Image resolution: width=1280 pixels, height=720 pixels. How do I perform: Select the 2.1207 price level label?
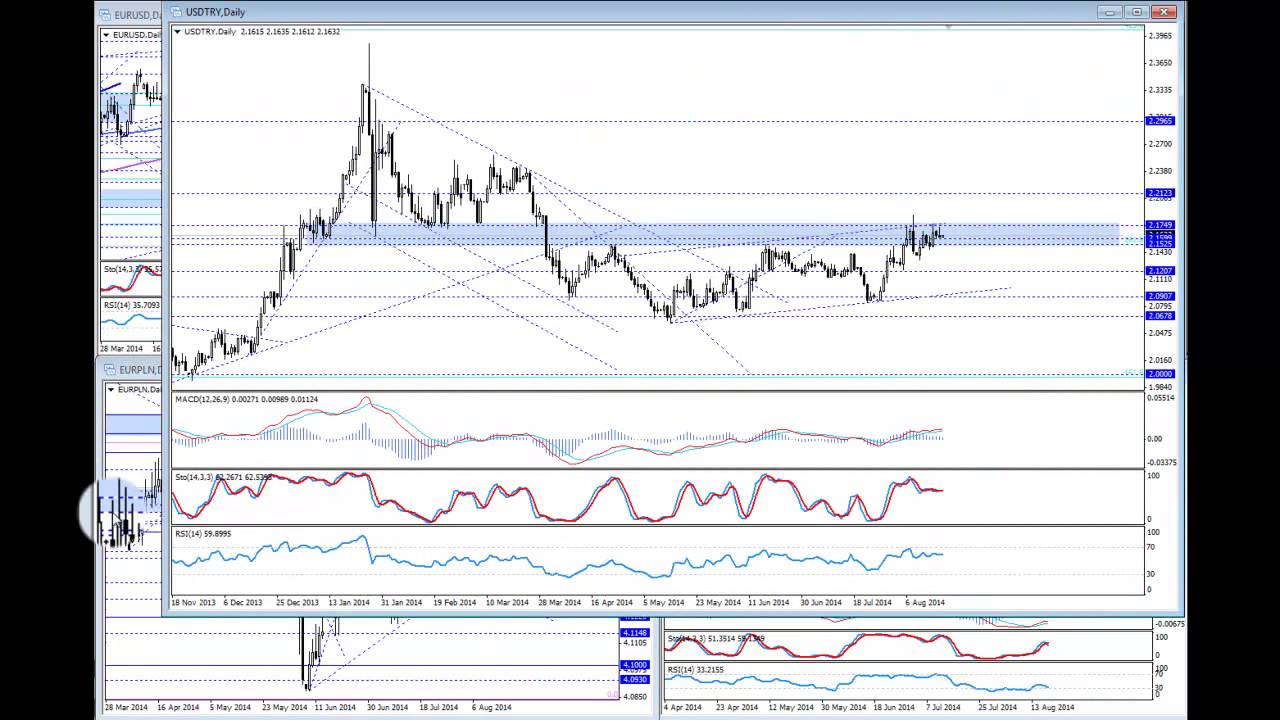(1160, 271)
